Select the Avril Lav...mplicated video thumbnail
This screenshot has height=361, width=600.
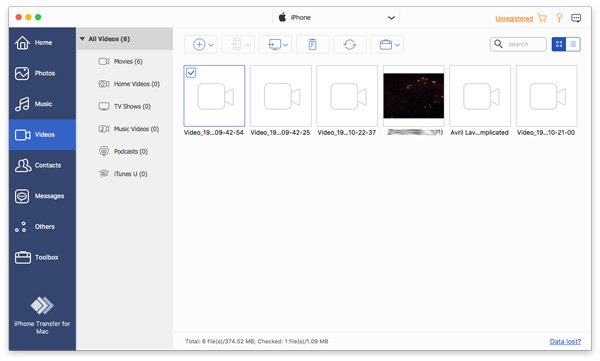tap(480, 96)
